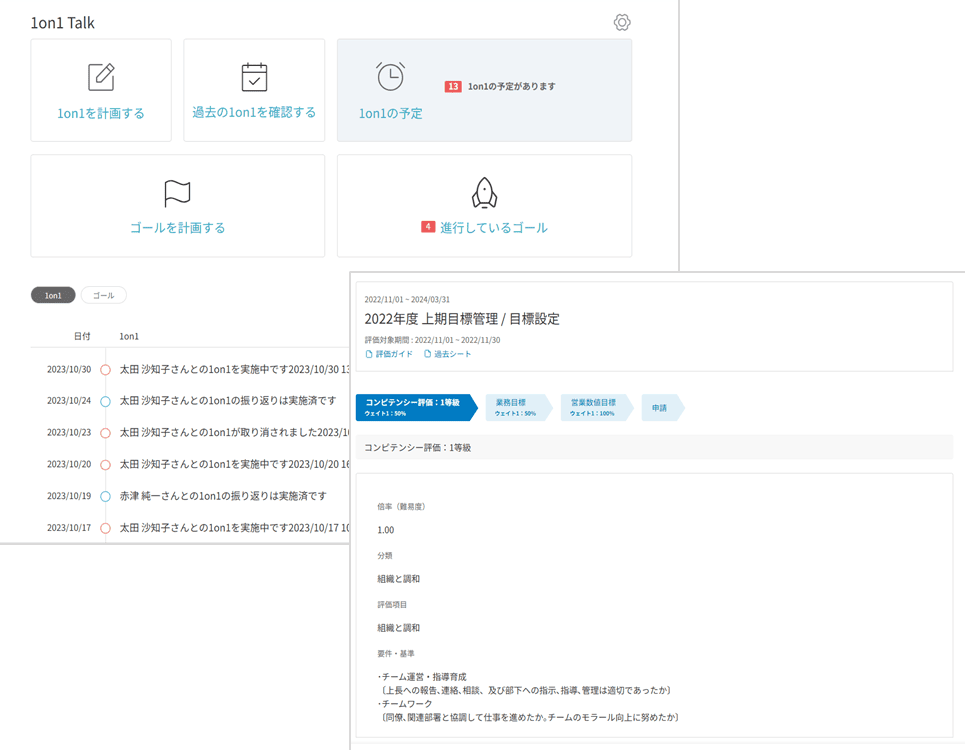Image resolution: width=965 pixels, height=750 pixels.
Task: Click the calendar icon above 過去の1on1を確認する
Action: pos(253,75)
